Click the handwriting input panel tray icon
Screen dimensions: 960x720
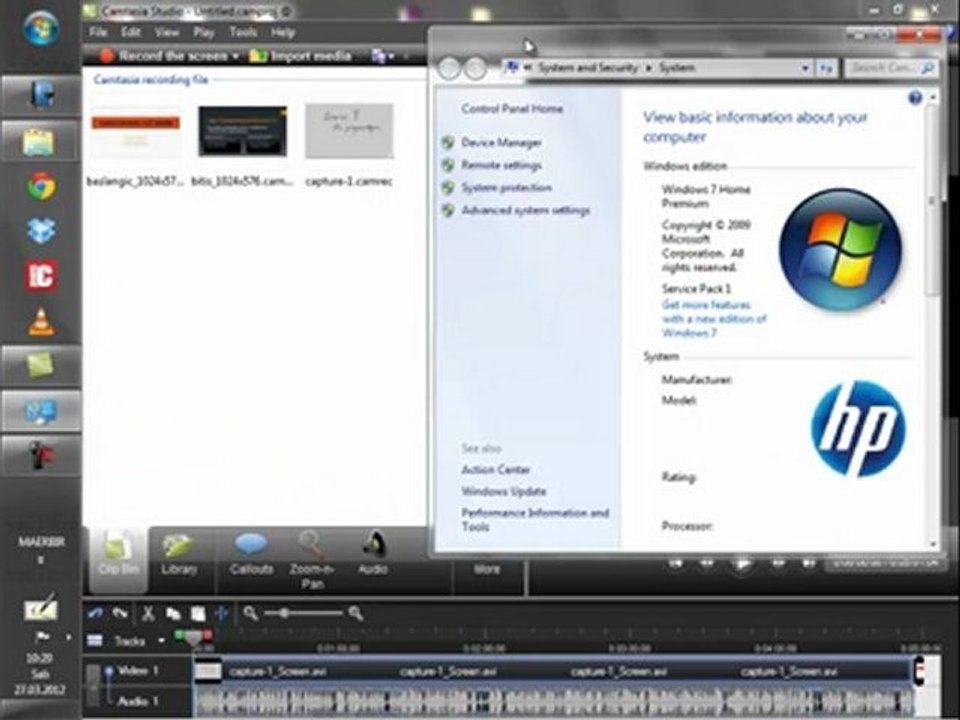coord(40,608)
